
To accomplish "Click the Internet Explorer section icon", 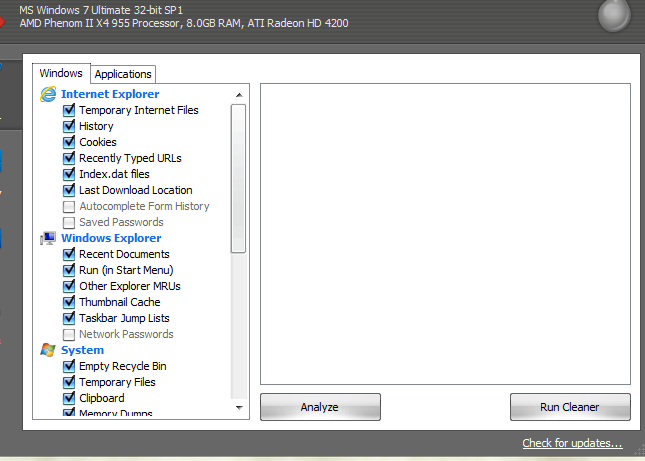I will click(47, 94).
